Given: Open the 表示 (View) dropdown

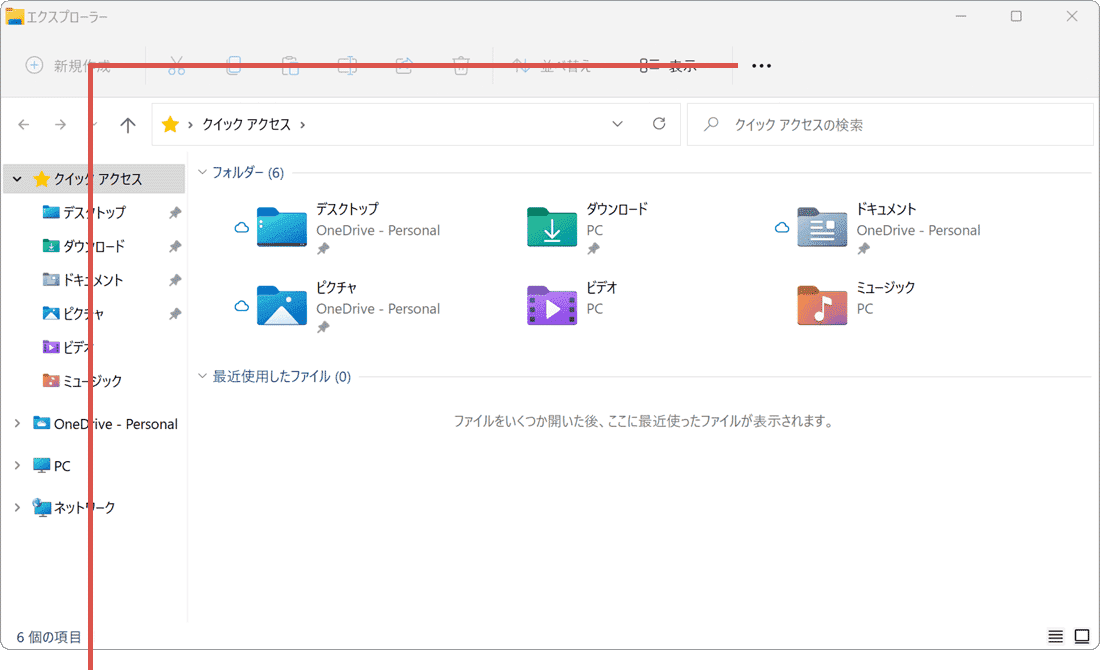Looking at the screenshot, I should pos(670,65).
